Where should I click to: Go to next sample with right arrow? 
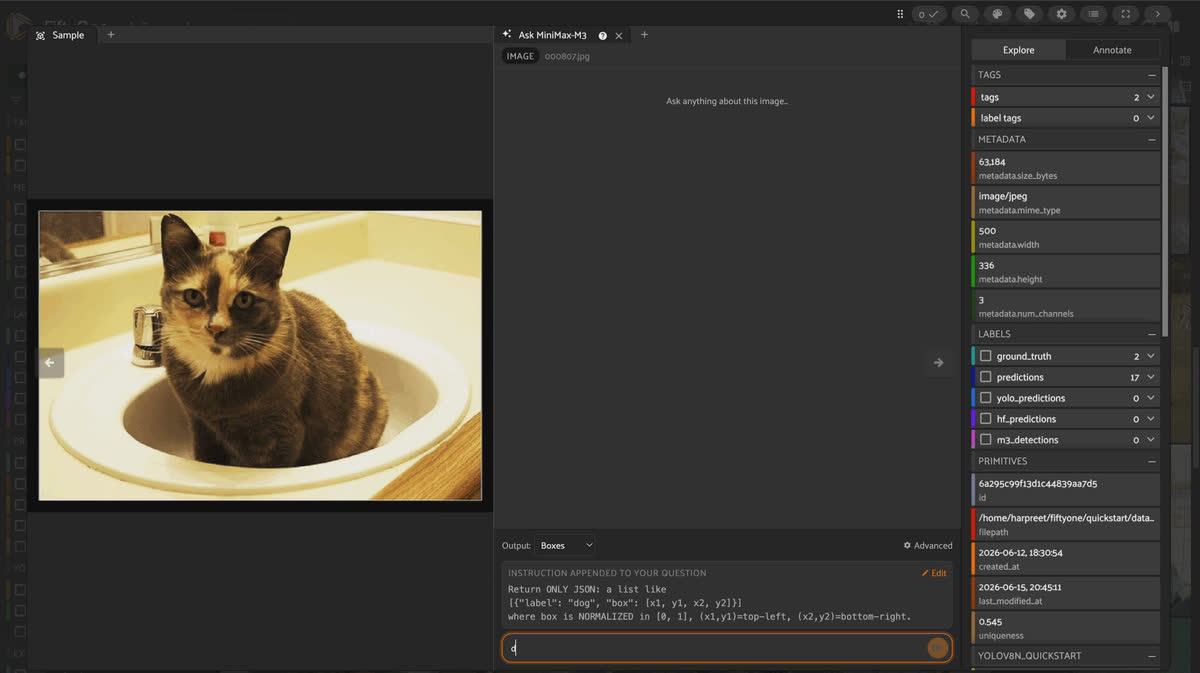click(938, 363)
